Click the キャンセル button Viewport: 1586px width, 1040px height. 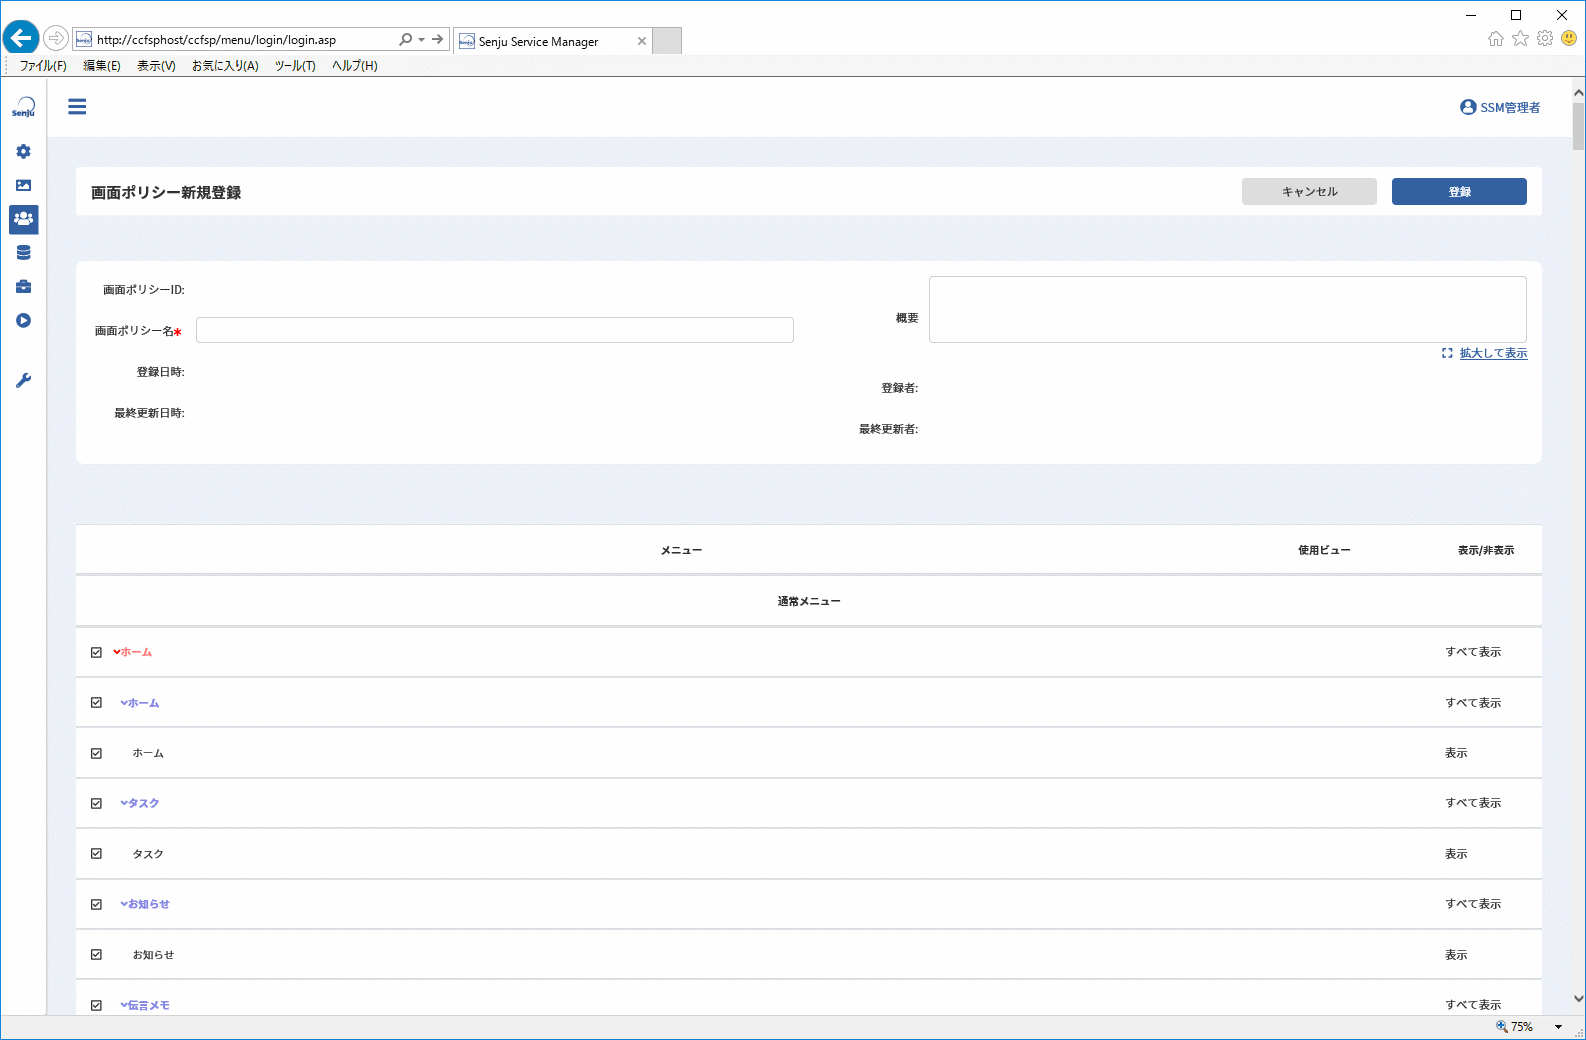1309,191
